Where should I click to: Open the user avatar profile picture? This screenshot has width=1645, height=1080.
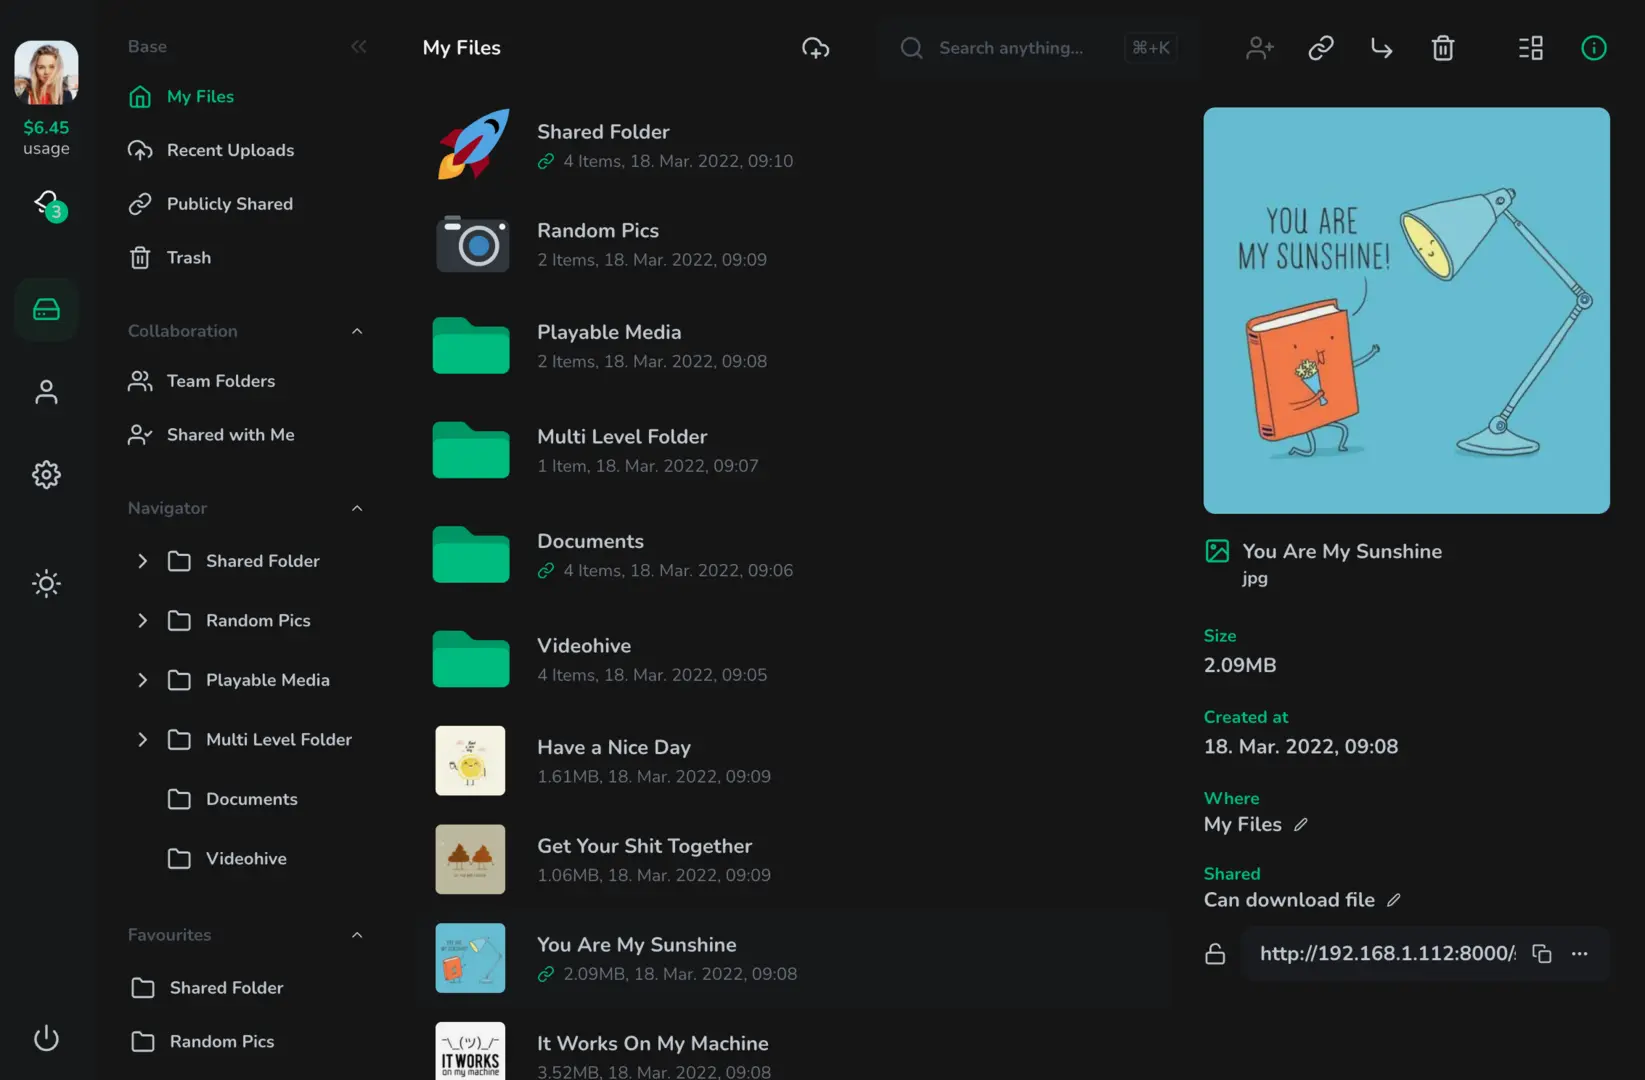46,72
